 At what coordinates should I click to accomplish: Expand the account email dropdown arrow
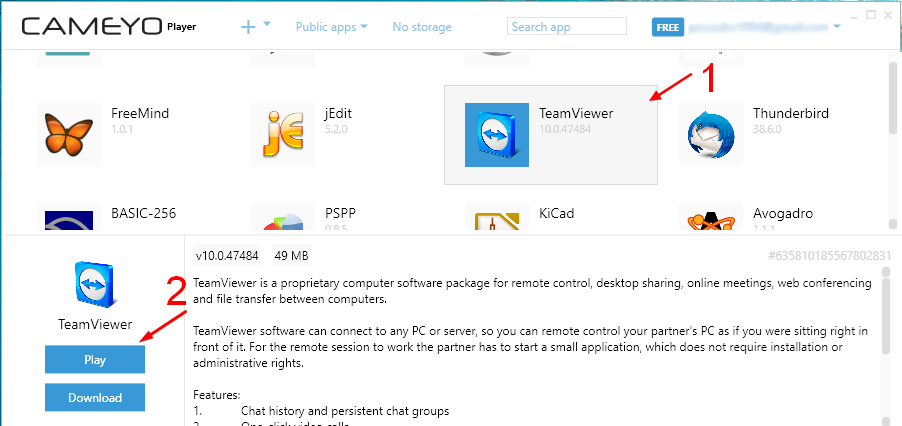click(x=836, y=26)
